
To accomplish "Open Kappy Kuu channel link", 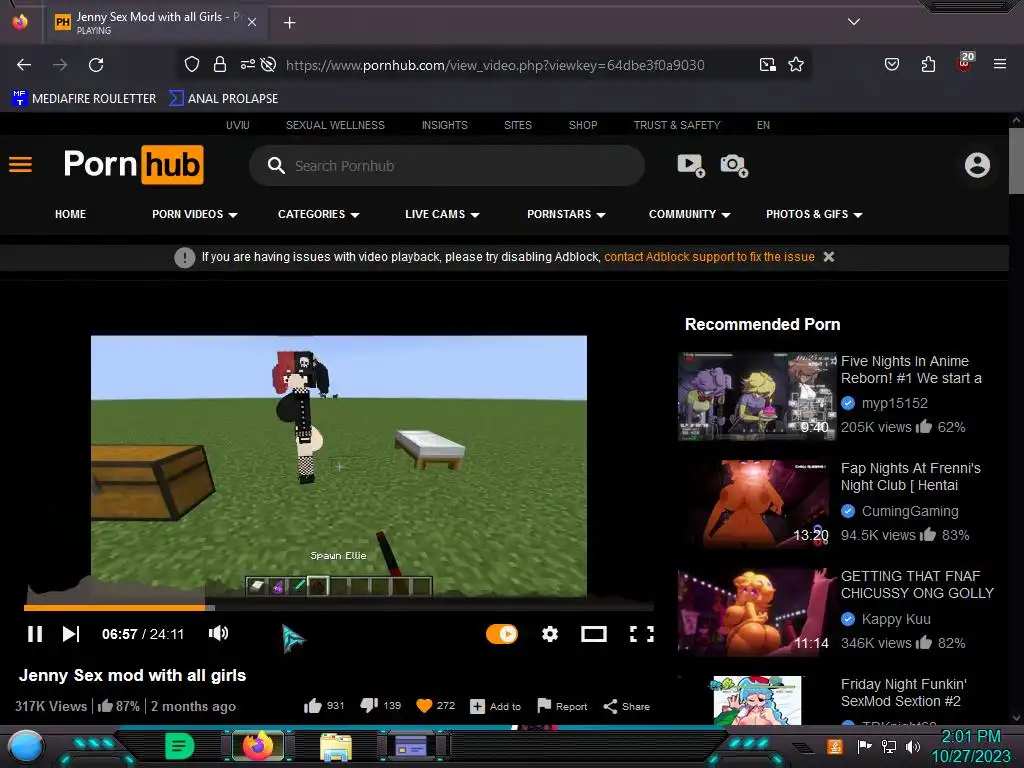I will tap(896, 619).
